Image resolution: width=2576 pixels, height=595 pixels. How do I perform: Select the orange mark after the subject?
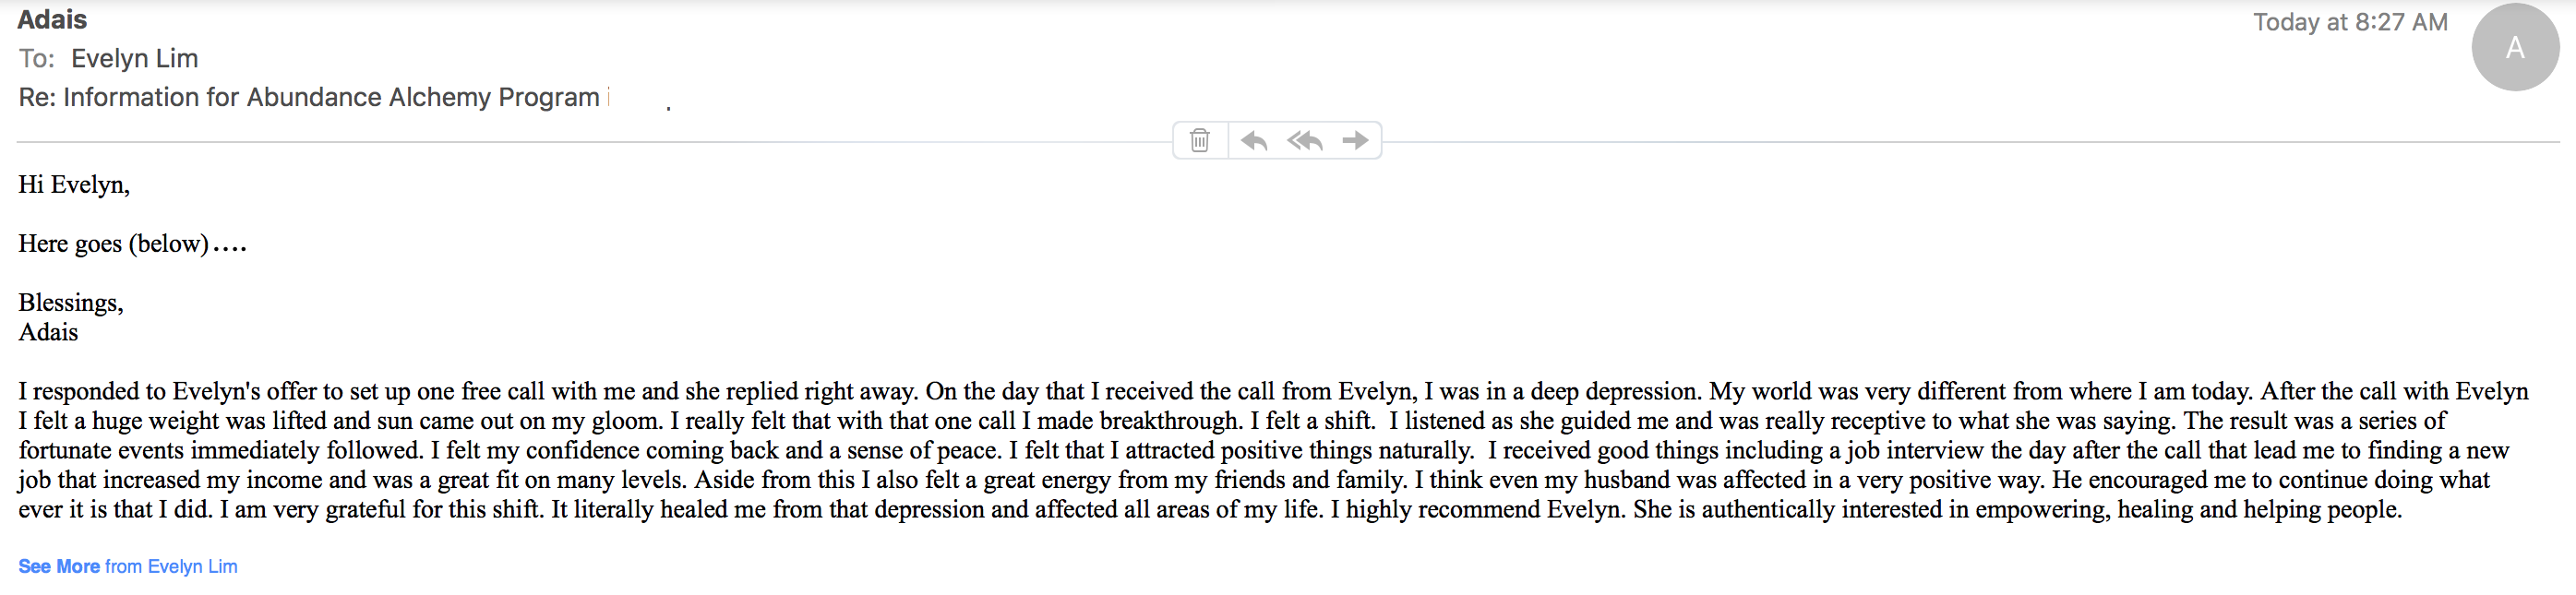608,96
